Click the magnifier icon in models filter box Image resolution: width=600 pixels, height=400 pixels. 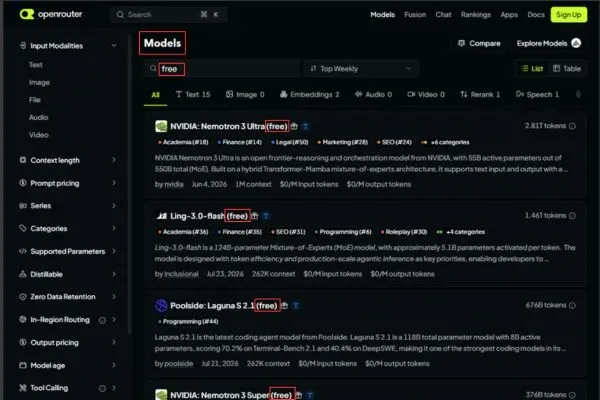(x=153, y=69)
